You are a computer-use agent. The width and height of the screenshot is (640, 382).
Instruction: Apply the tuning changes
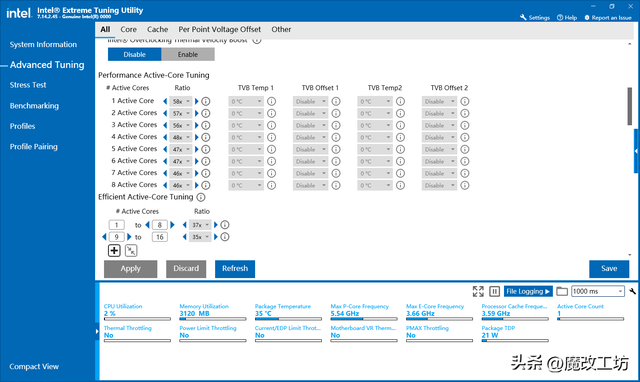click(131, 269)
